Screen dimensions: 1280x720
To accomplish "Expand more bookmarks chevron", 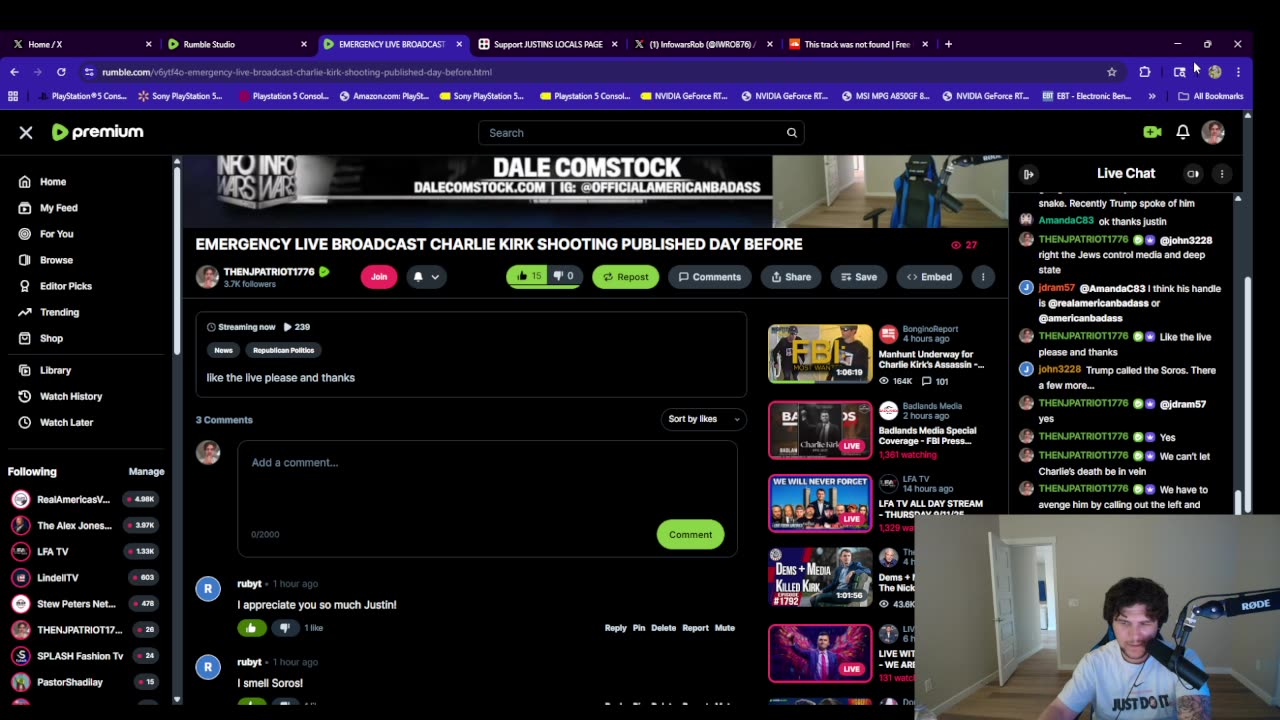I will point(1152,96).
